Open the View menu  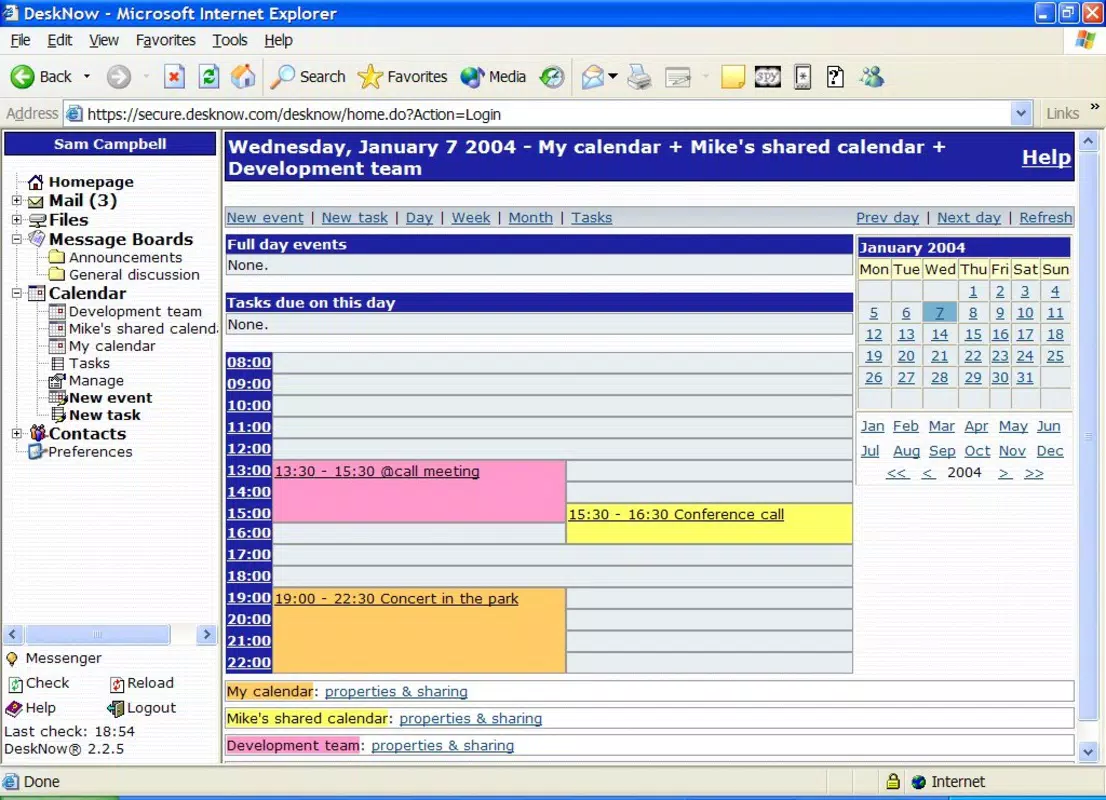pos(104,40)
